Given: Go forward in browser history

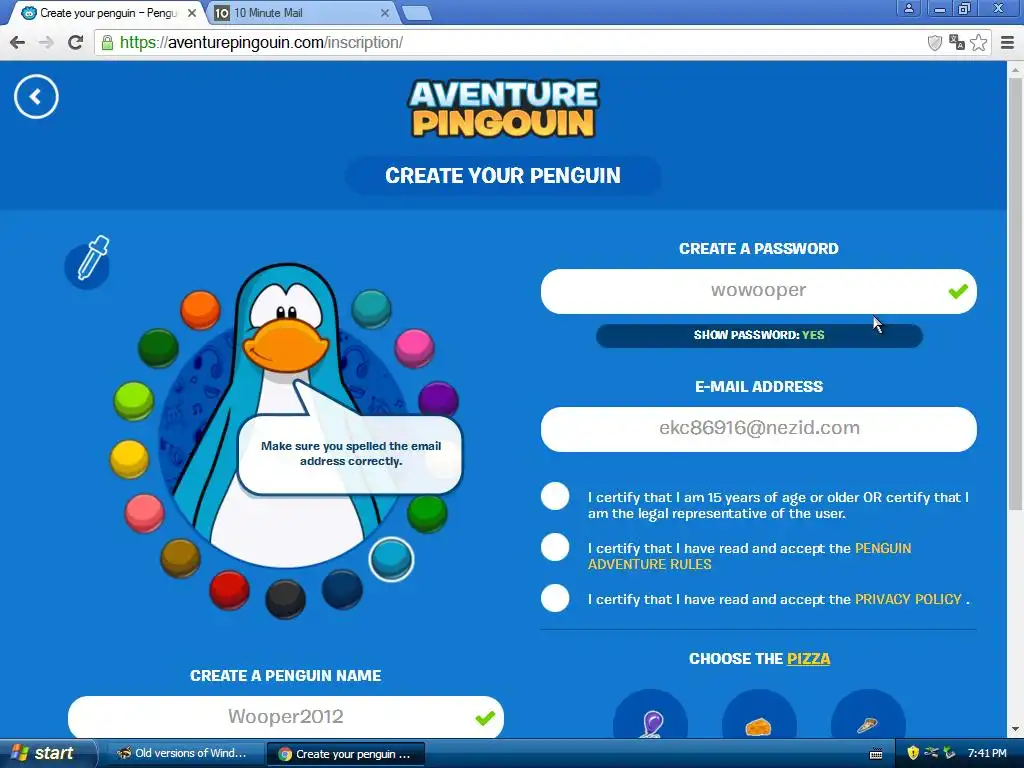Looking at the screenshot, I should 46,42.
